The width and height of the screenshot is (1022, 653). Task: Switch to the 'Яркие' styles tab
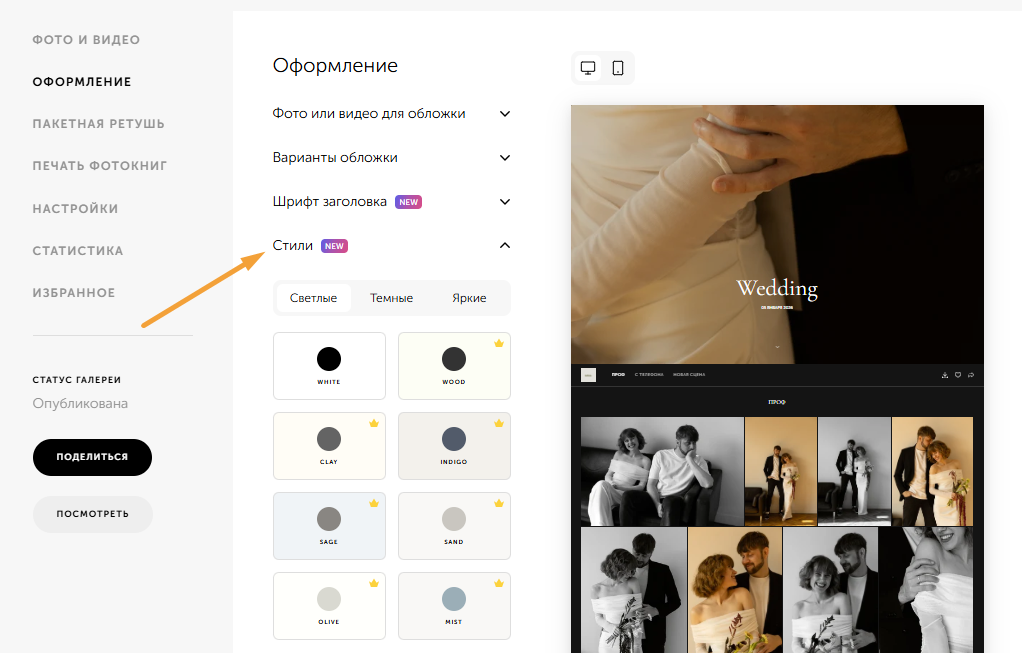tap(469, 298)
